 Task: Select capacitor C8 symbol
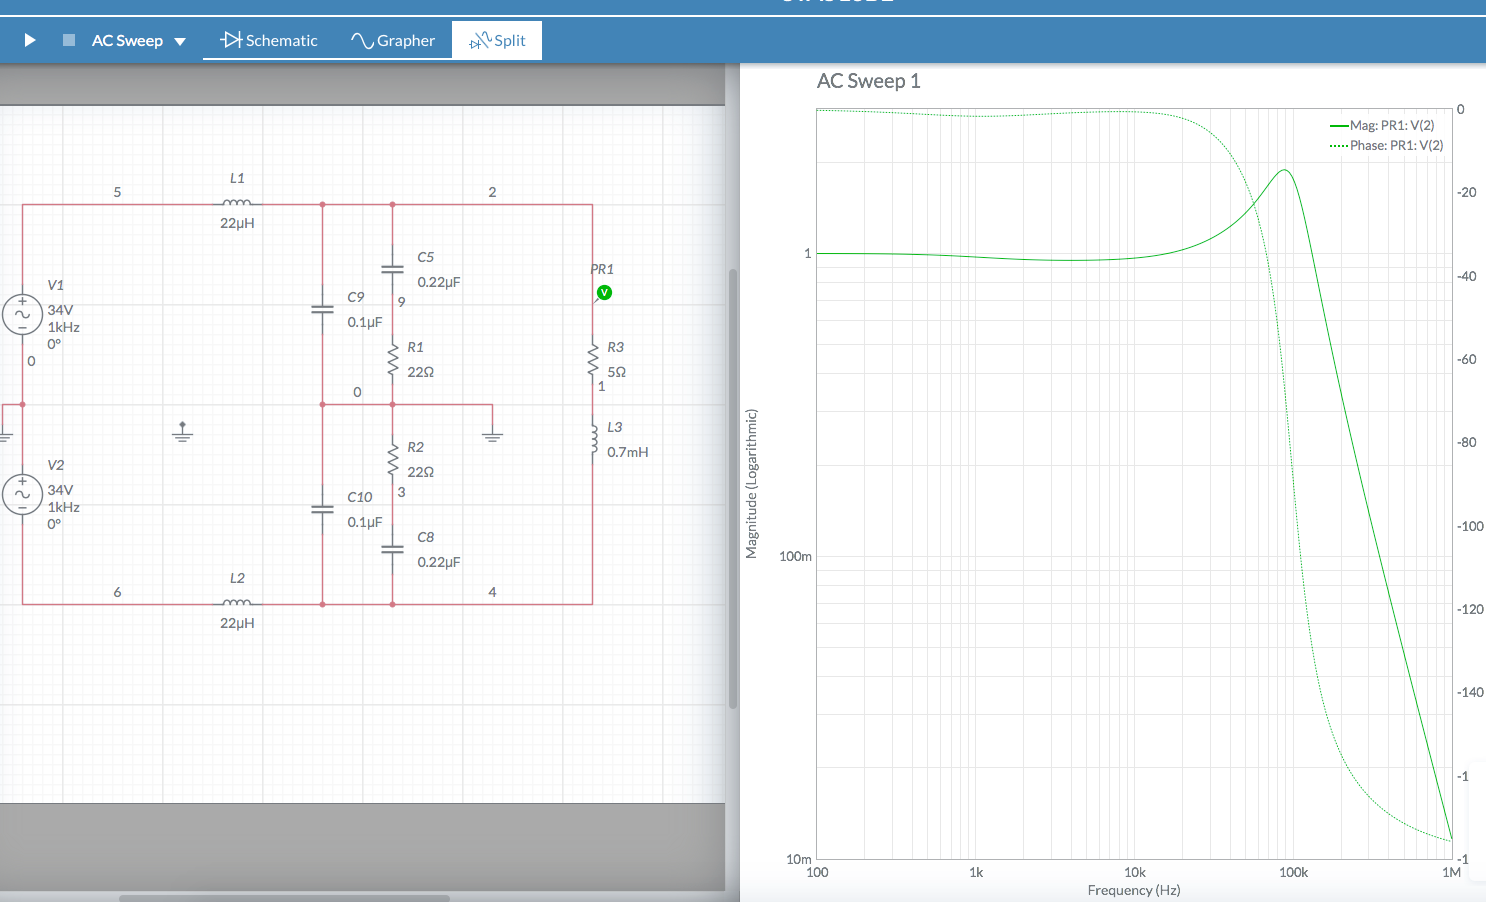tap(392, 549)
